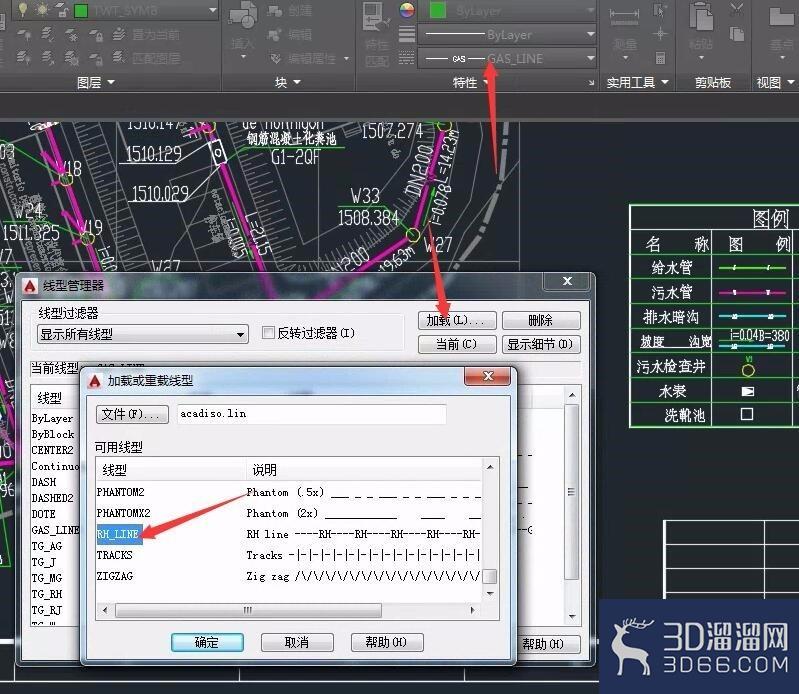Click the Match Properties (特性匹配) icon

coord(377,18)
